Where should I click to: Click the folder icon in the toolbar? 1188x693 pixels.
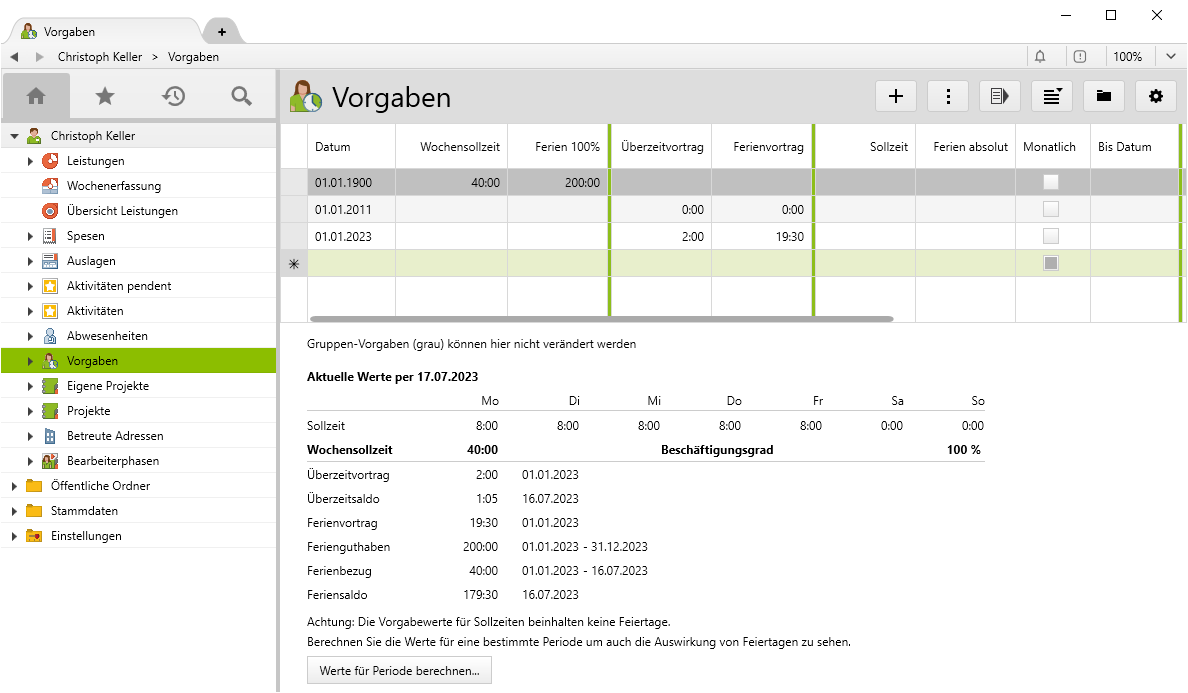click(x=1104, y=96)
